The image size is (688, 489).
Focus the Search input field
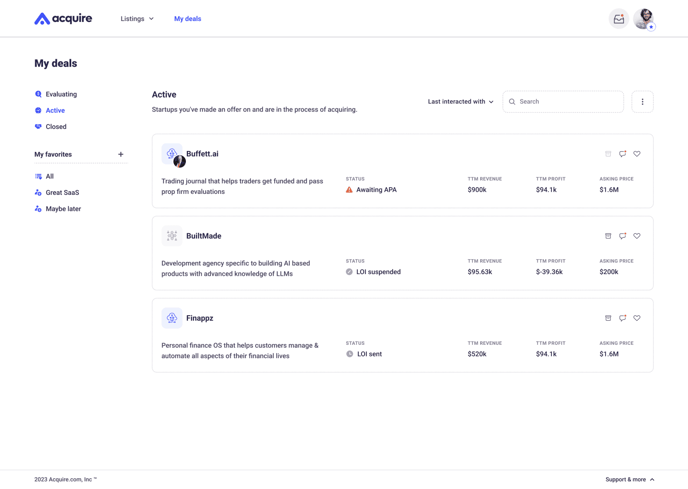coord(563,101)
